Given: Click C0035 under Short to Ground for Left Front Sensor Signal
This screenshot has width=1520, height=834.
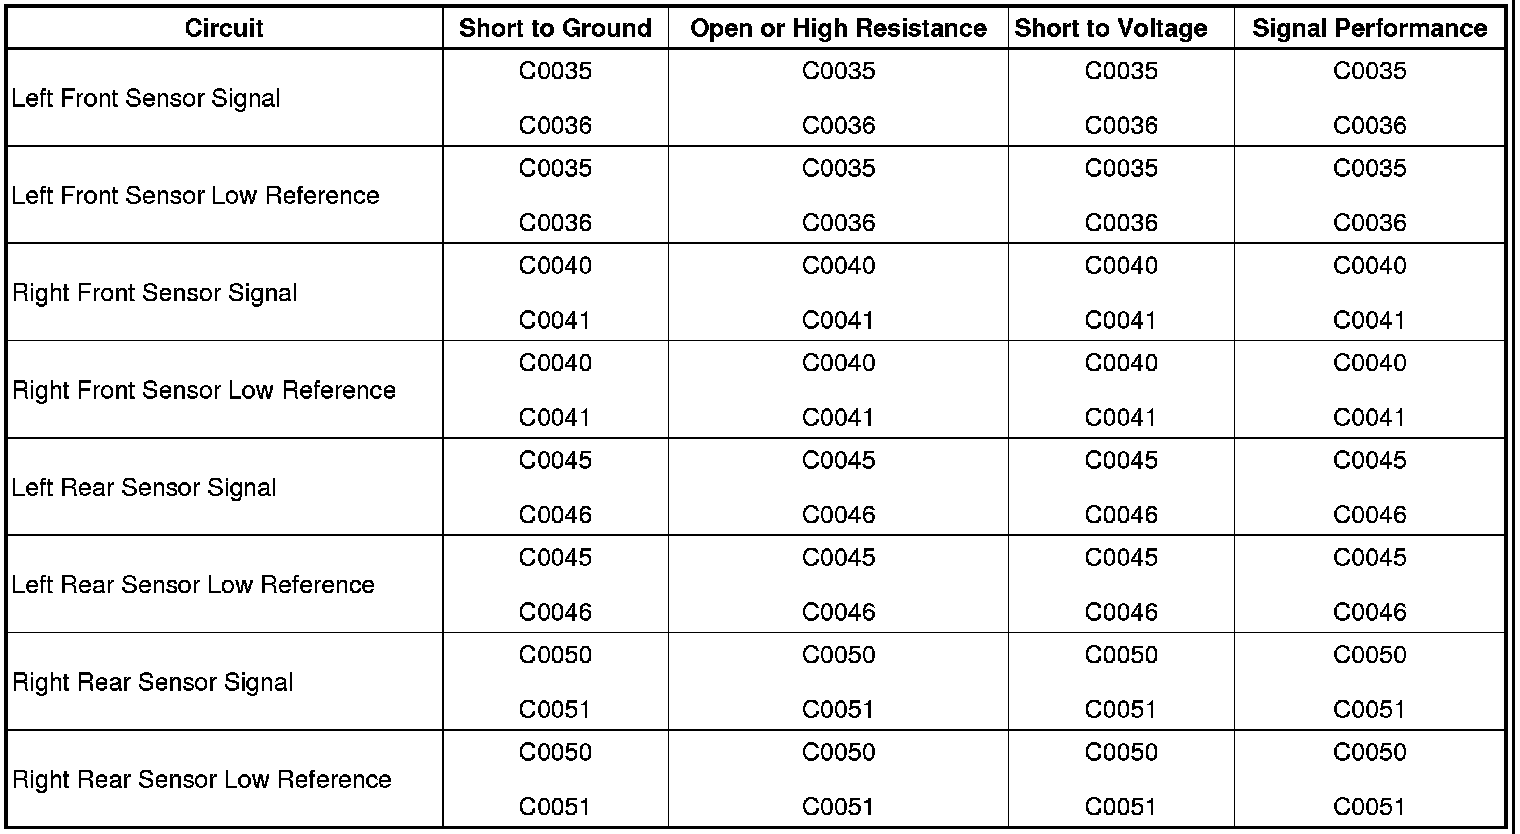Looking at the screenshot, I should point(555,71).
